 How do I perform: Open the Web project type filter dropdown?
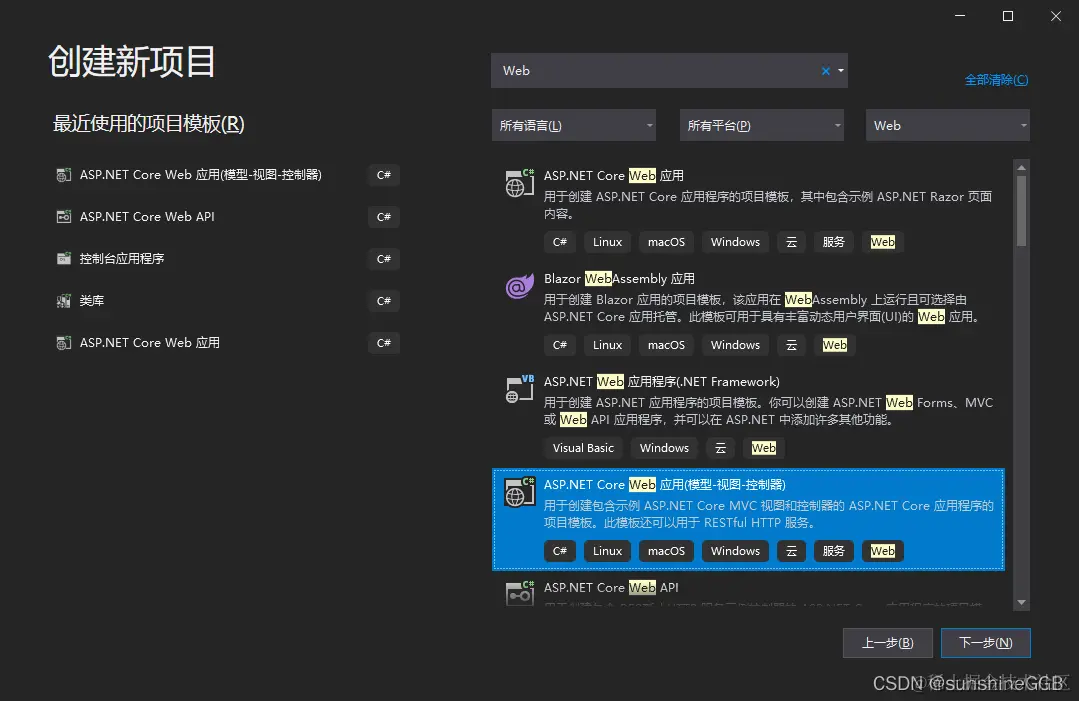(x=948, y=125)
